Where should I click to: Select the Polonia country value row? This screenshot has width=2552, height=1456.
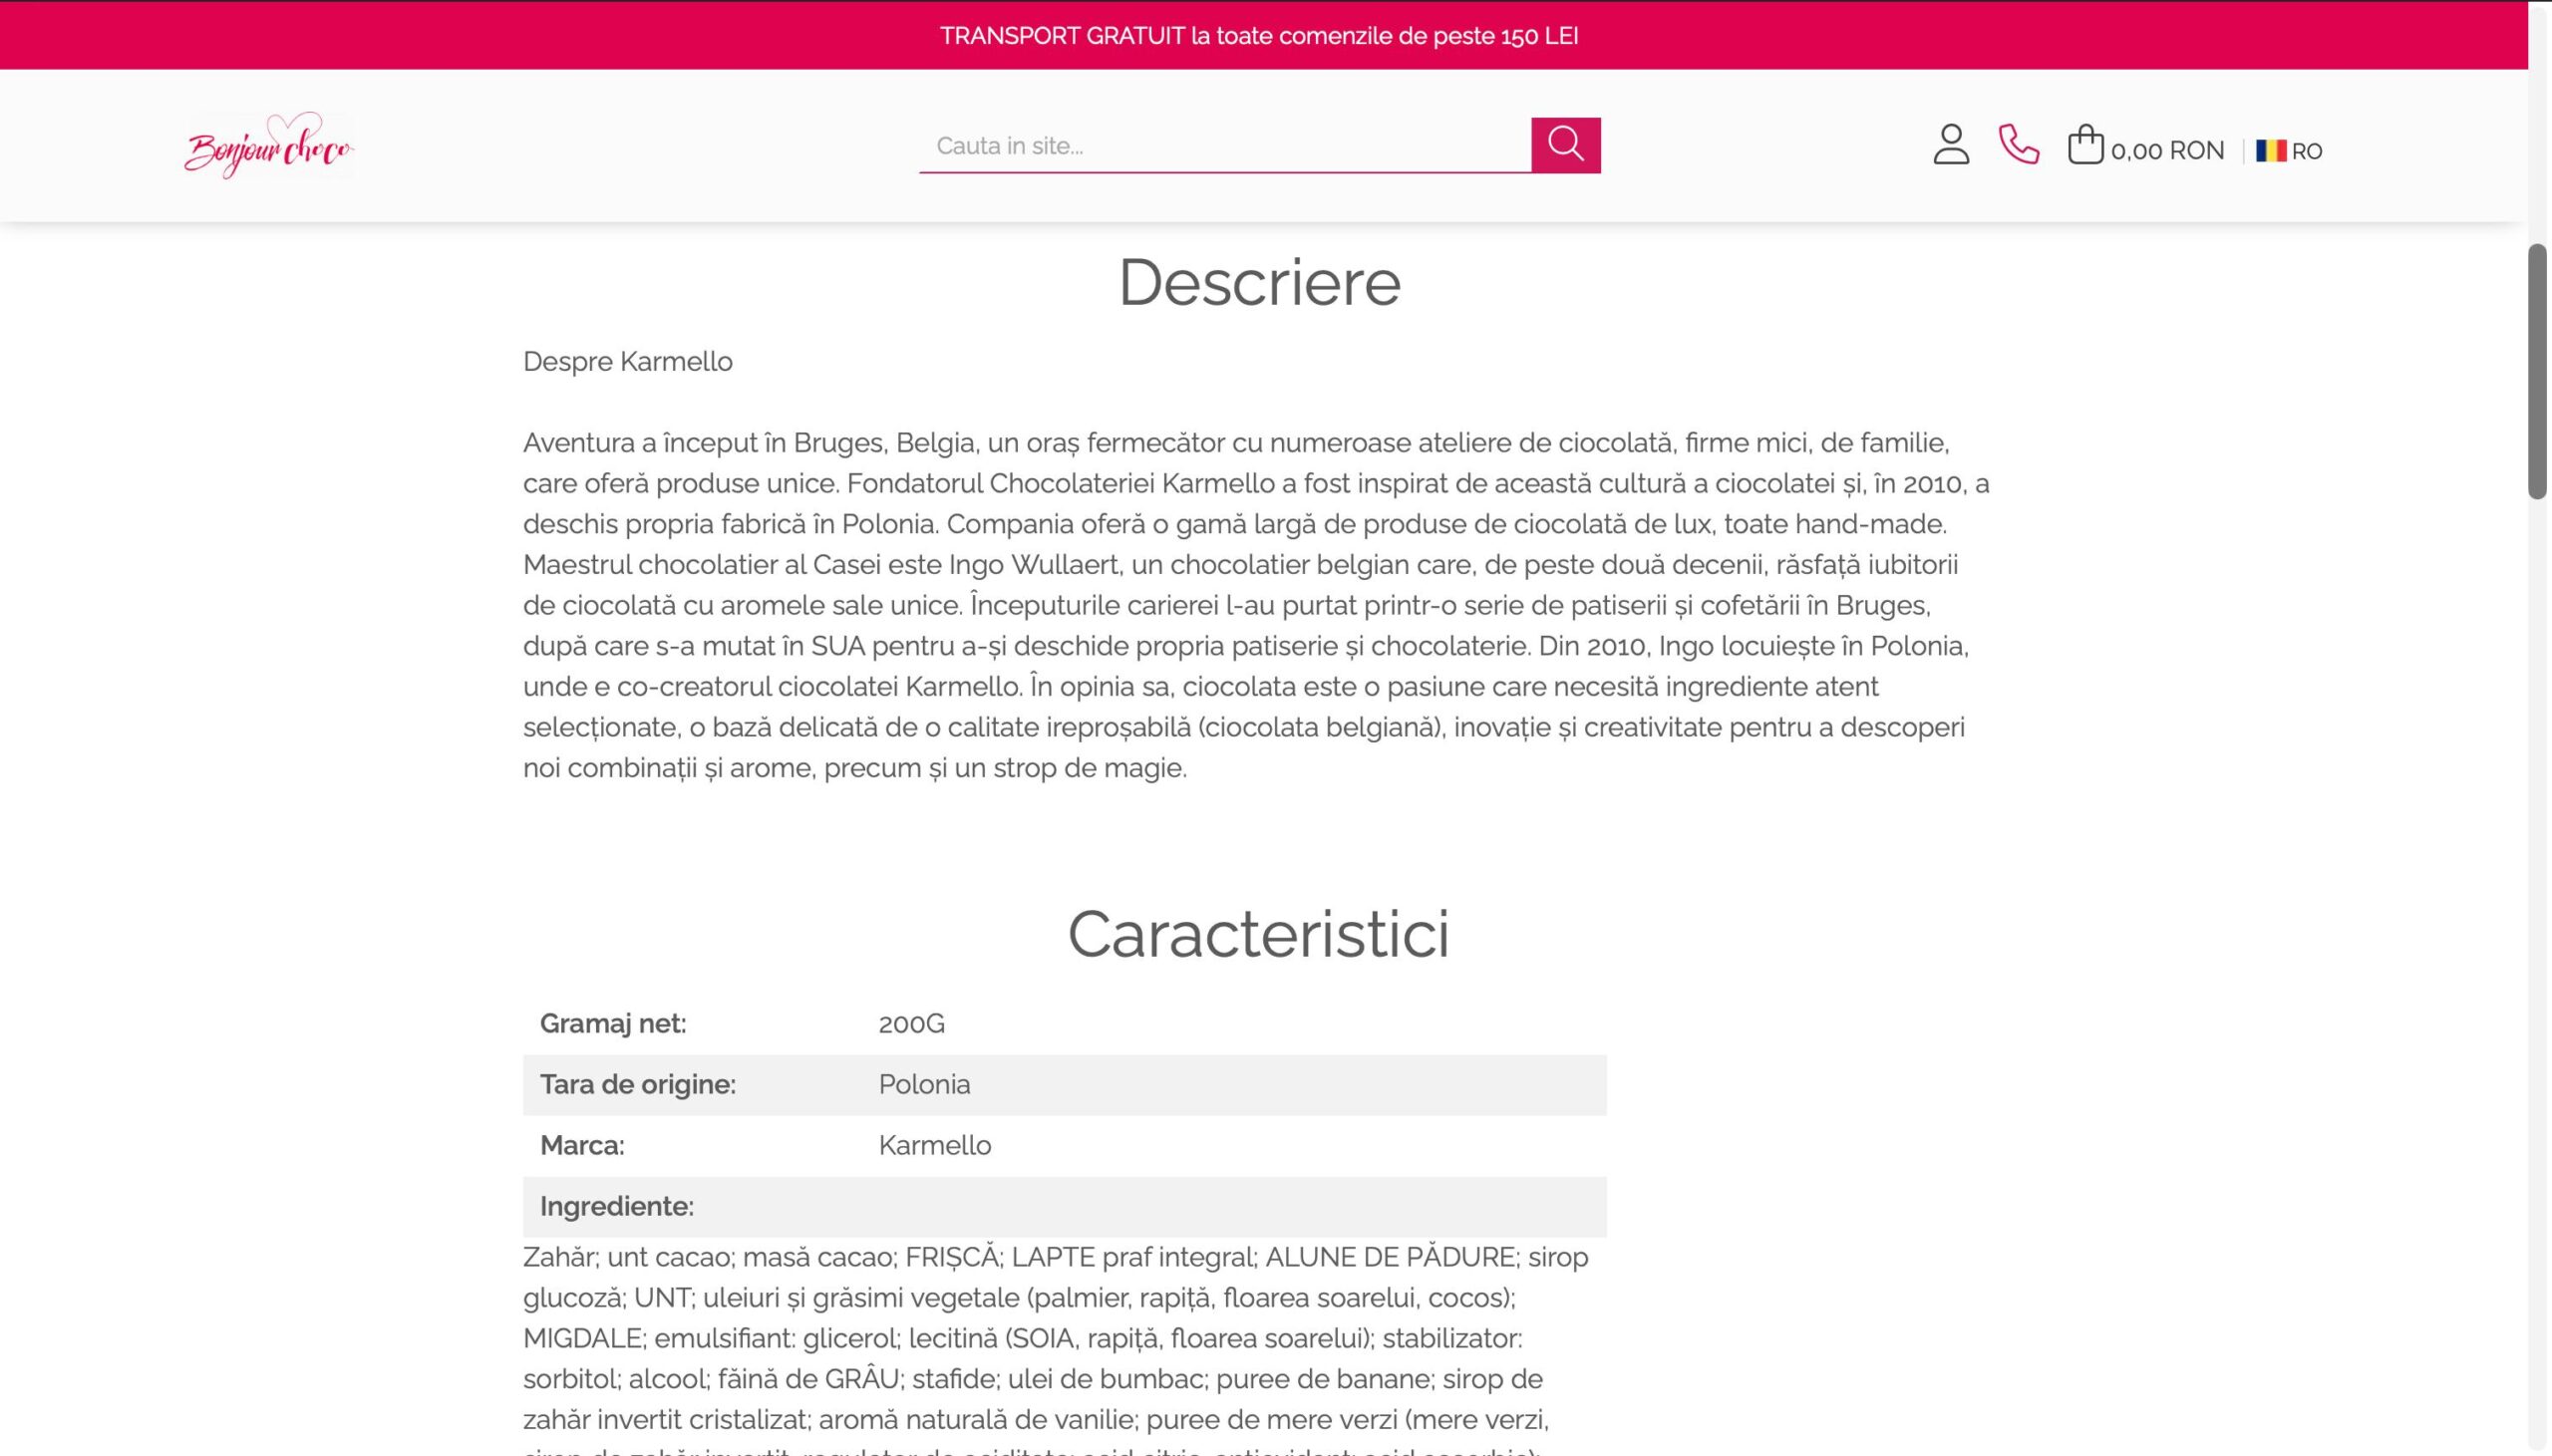pos(924,1084)
